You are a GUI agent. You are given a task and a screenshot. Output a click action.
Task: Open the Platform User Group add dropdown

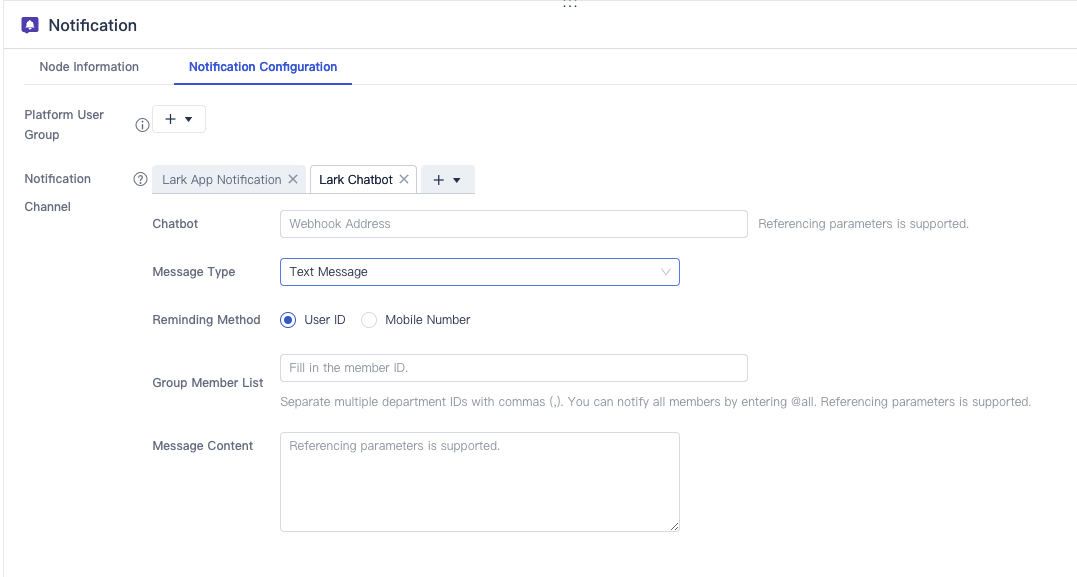[x=179, y=119]
